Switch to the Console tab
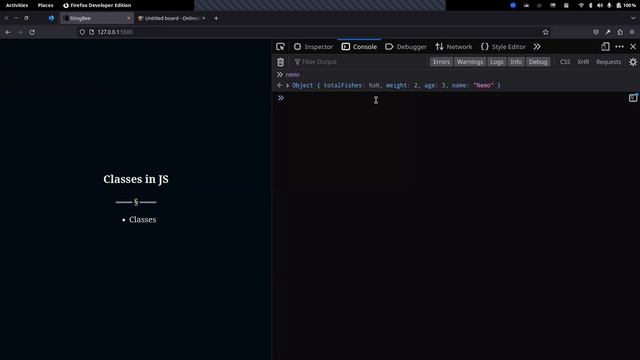This screenshot has height=360, width=640. (x=359, y=47)
